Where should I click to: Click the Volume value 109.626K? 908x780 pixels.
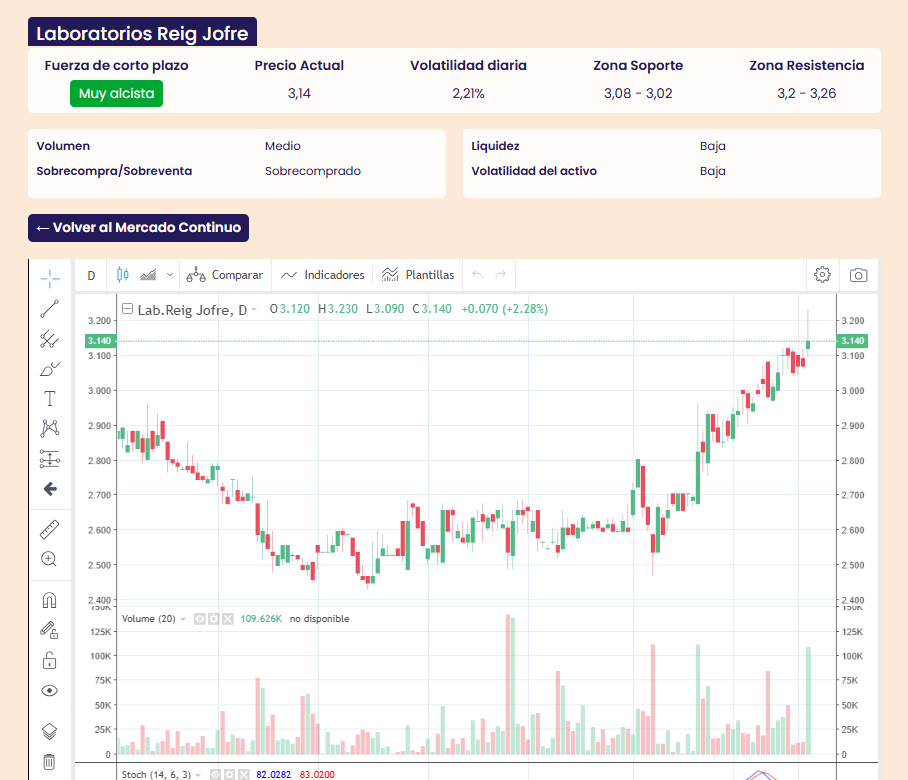[x=261, y=619]
